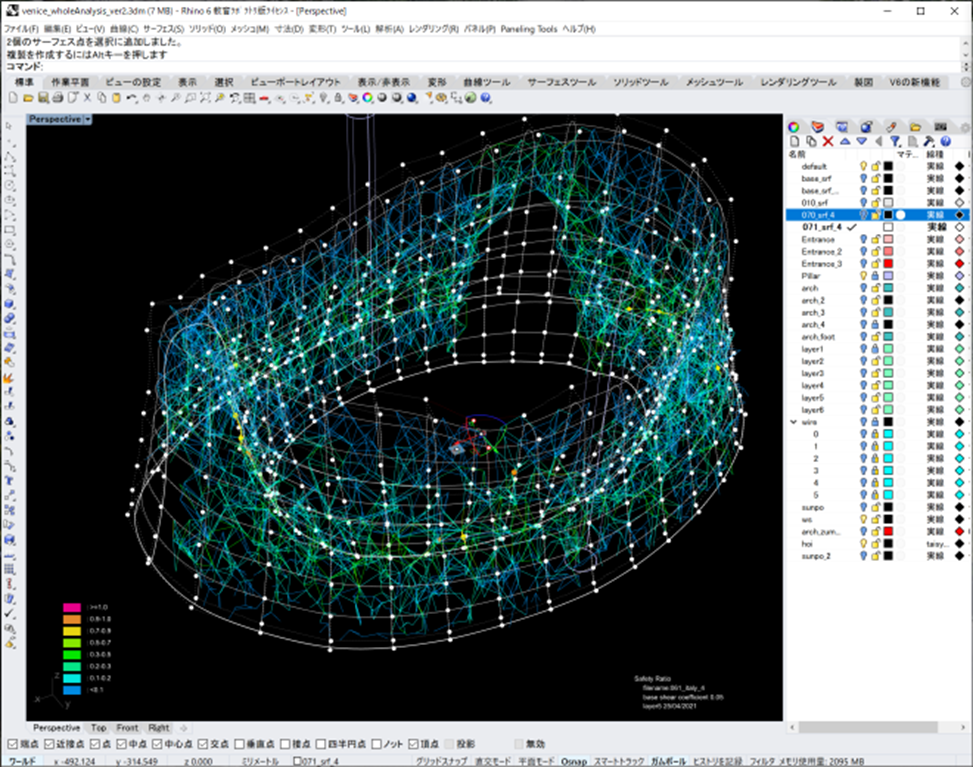Screen dimensions: 973x767
Task: Toggle the 端点 osnap checkbox
Action: (x=12, y=744)
